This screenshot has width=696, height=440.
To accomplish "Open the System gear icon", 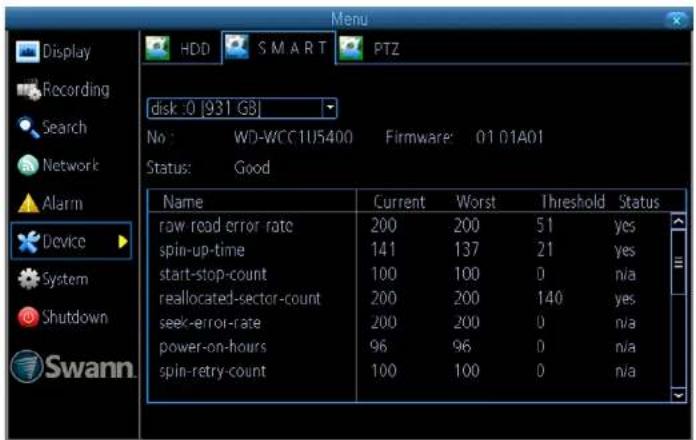I will pos(28,279).
